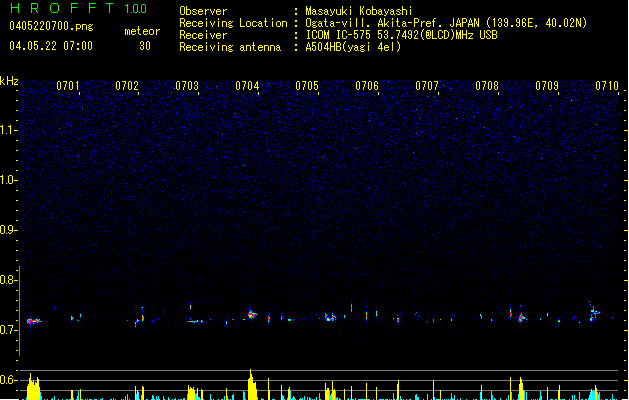Image resolution: width=629 pixels, height=400 pixels.
Task: Click the 1.1 kHz axis tick label
Action: pos(8,130)
